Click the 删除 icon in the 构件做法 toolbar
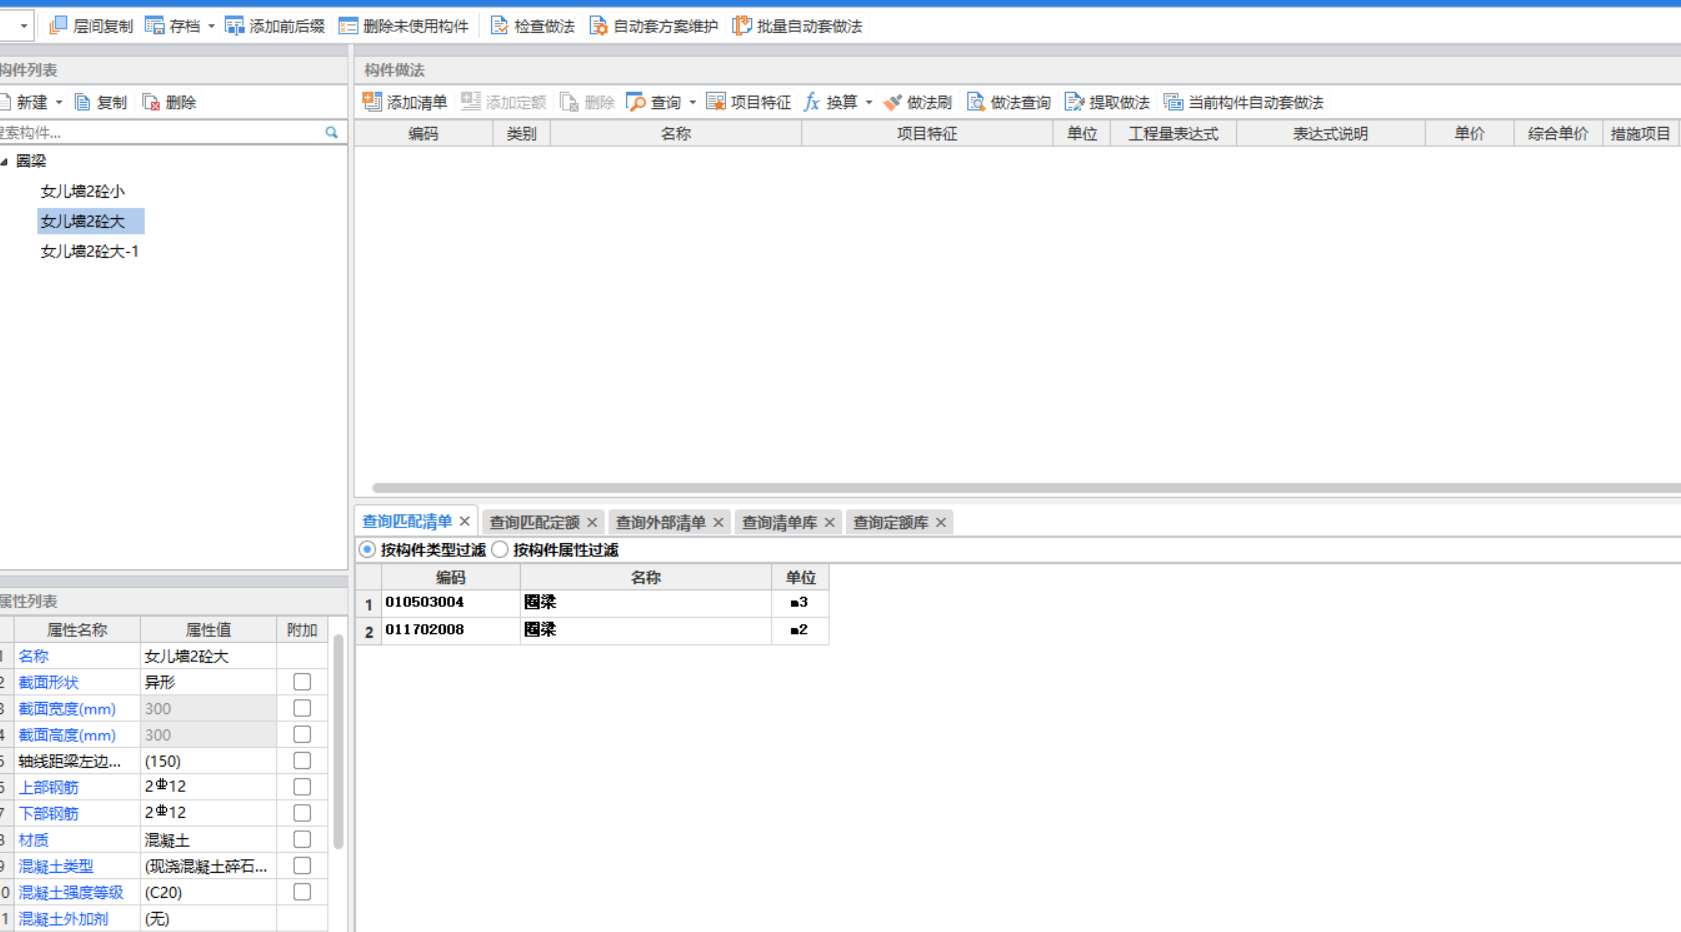 [569, 102]
